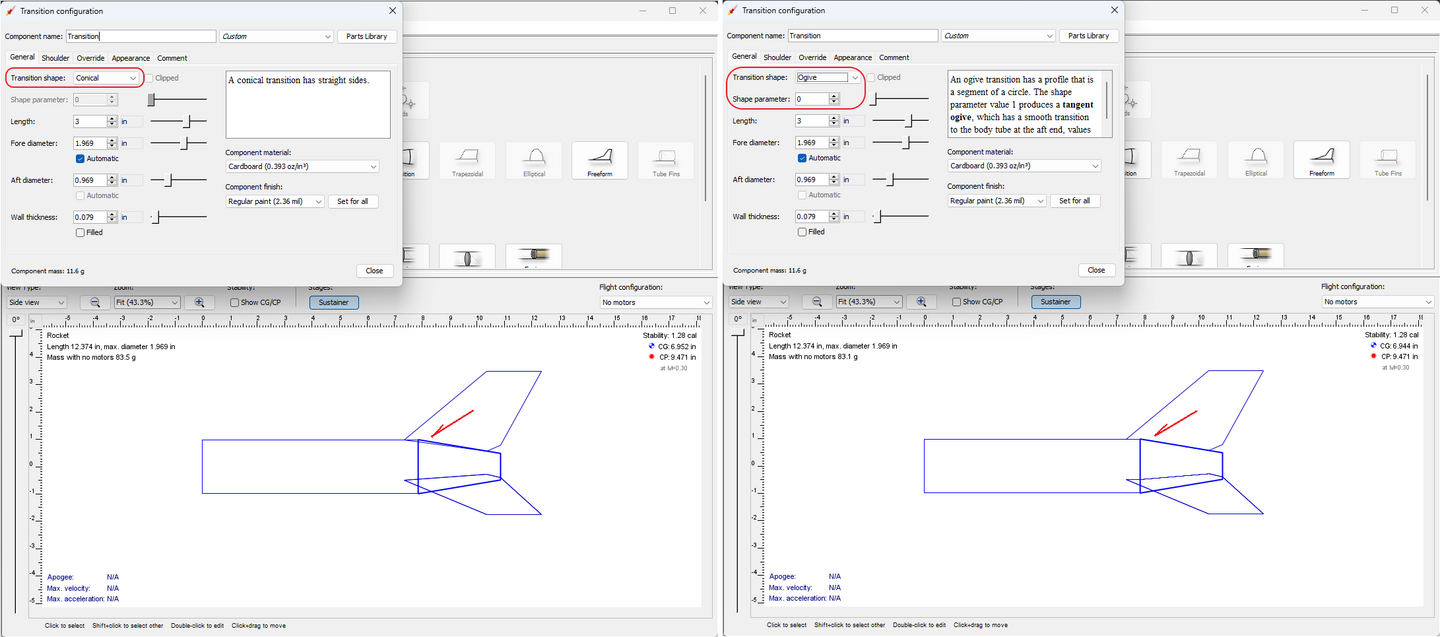
Task: Add Freeform fin set in left window
Action: pos(599,160)
